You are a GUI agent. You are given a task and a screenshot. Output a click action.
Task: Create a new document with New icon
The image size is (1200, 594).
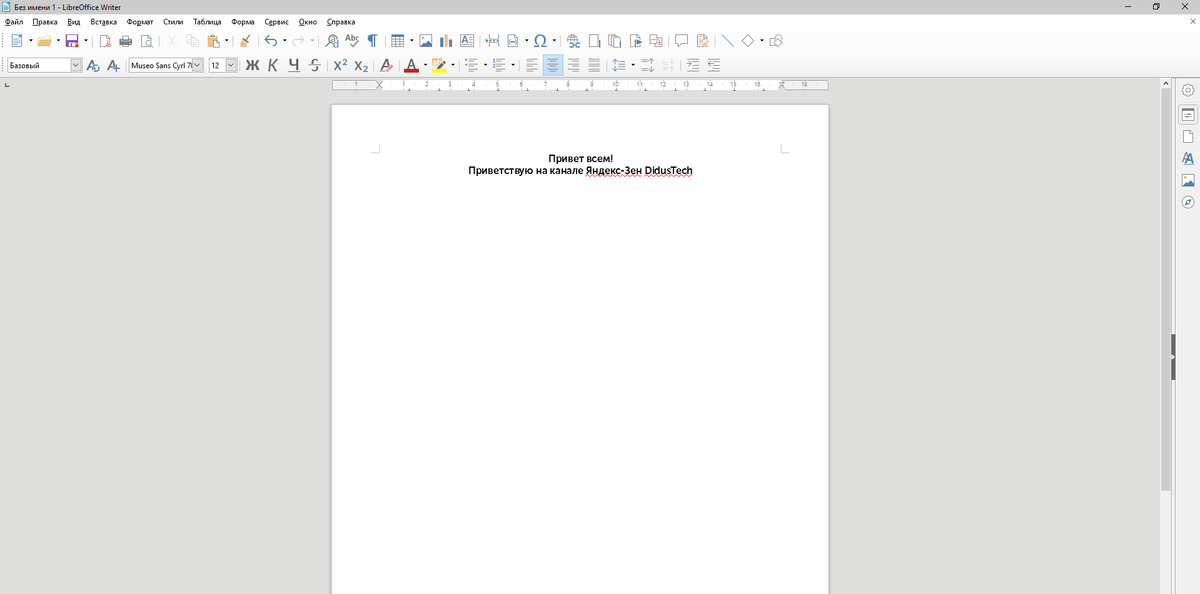pyautogui.click(x=16, y=41)
